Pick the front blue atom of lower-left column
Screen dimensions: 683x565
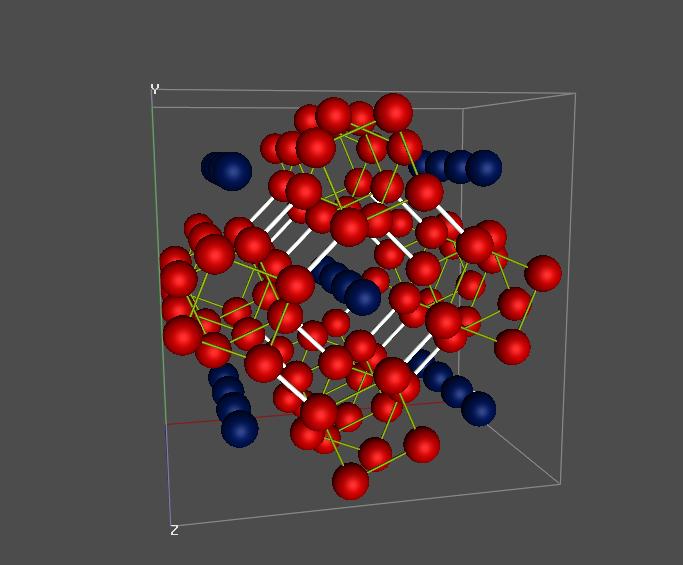pos(240,429)
